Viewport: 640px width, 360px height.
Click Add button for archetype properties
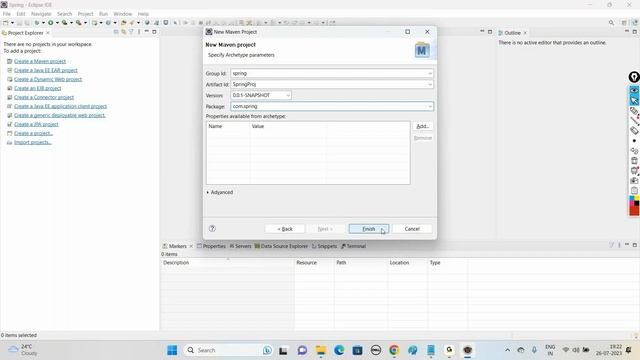point(422,126)
